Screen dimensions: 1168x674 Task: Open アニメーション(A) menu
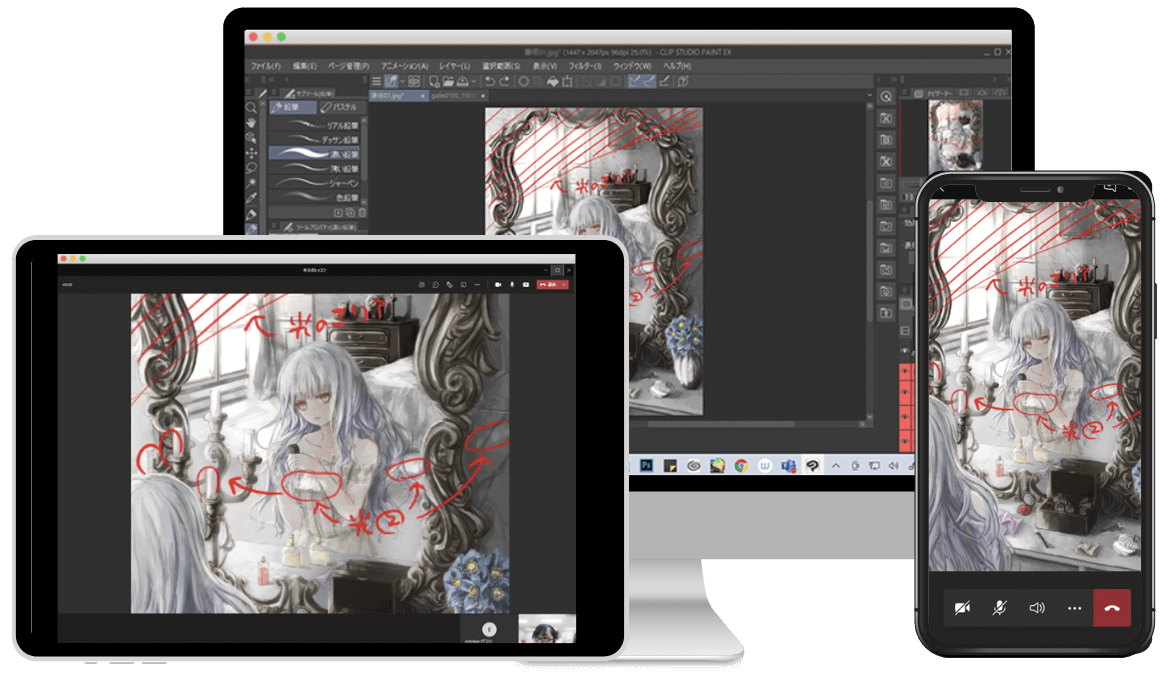[404, 66]
